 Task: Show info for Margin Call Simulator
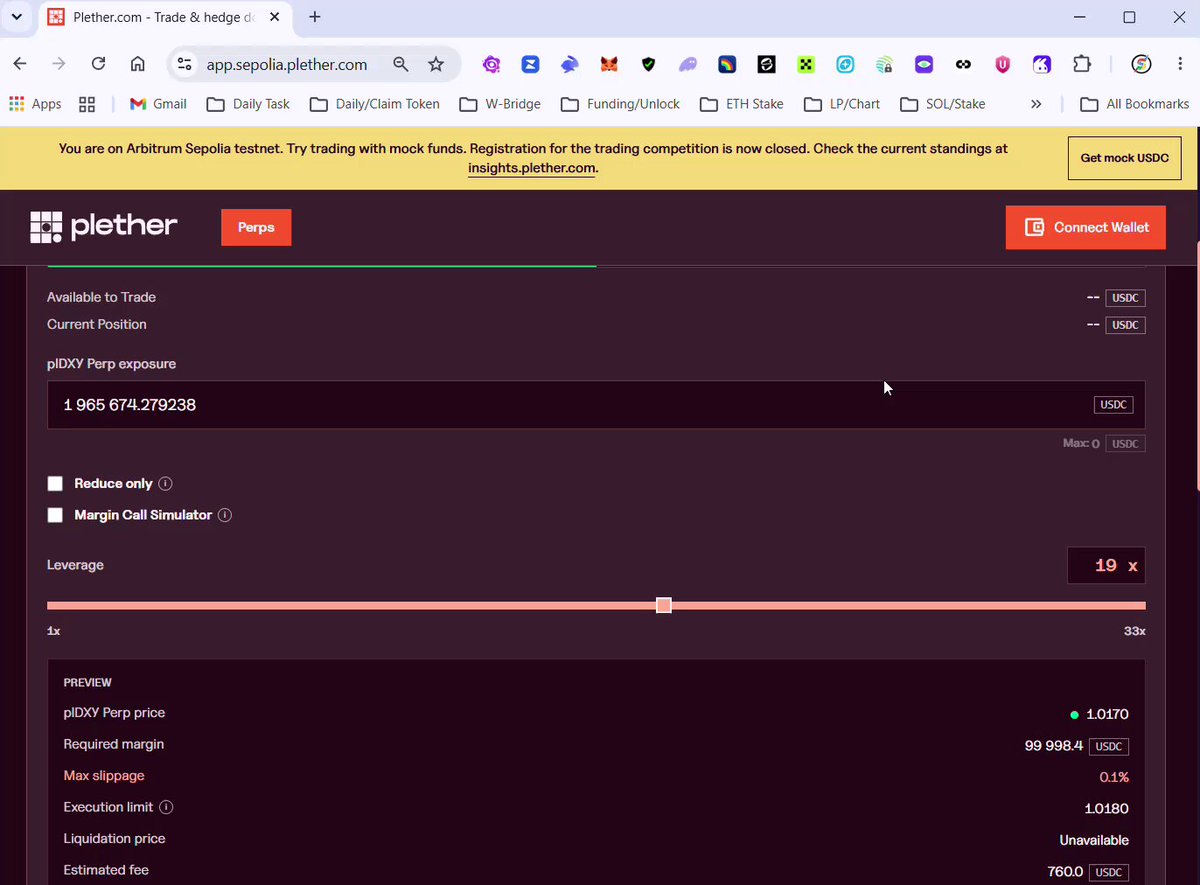click(x=225, y=515)
